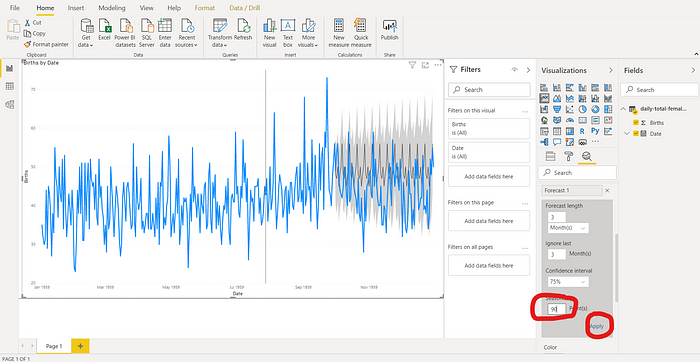The width and height of the screenshot is (700, 362).
Task: Open the Get data button
Action: pyautogui.click(x=86, y=33)
